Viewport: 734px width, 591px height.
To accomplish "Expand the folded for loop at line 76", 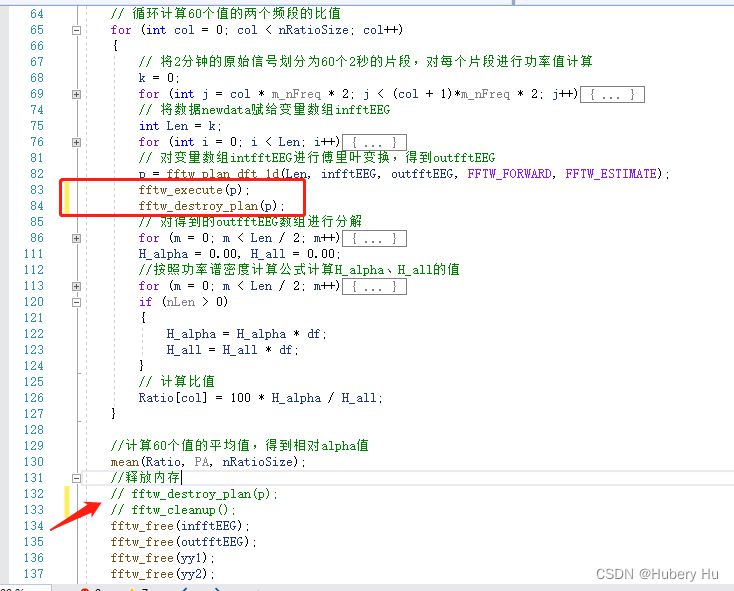I will pyautogui.click(x=76, y=142).
